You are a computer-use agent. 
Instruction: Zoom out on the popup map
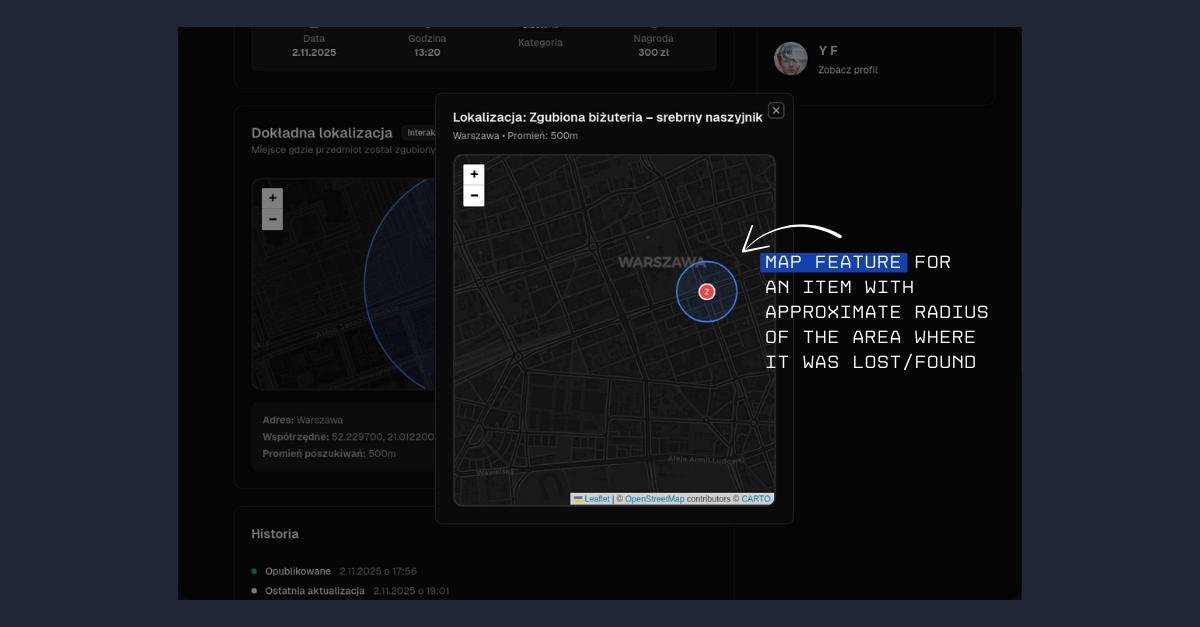point(473,196)
